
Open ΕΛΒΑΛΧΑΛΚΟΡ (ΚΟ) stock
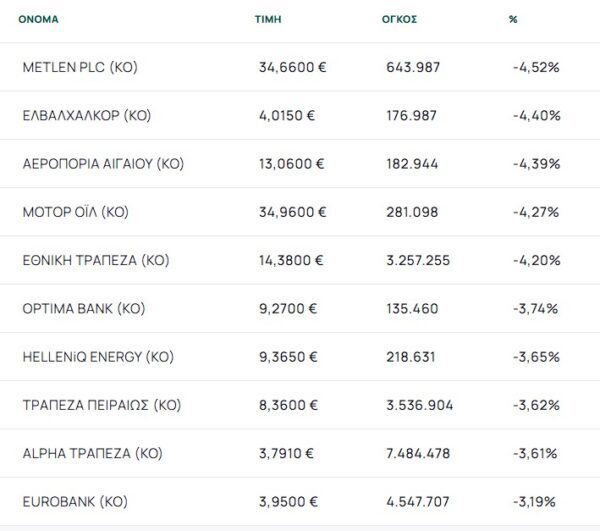coord(86,115)
